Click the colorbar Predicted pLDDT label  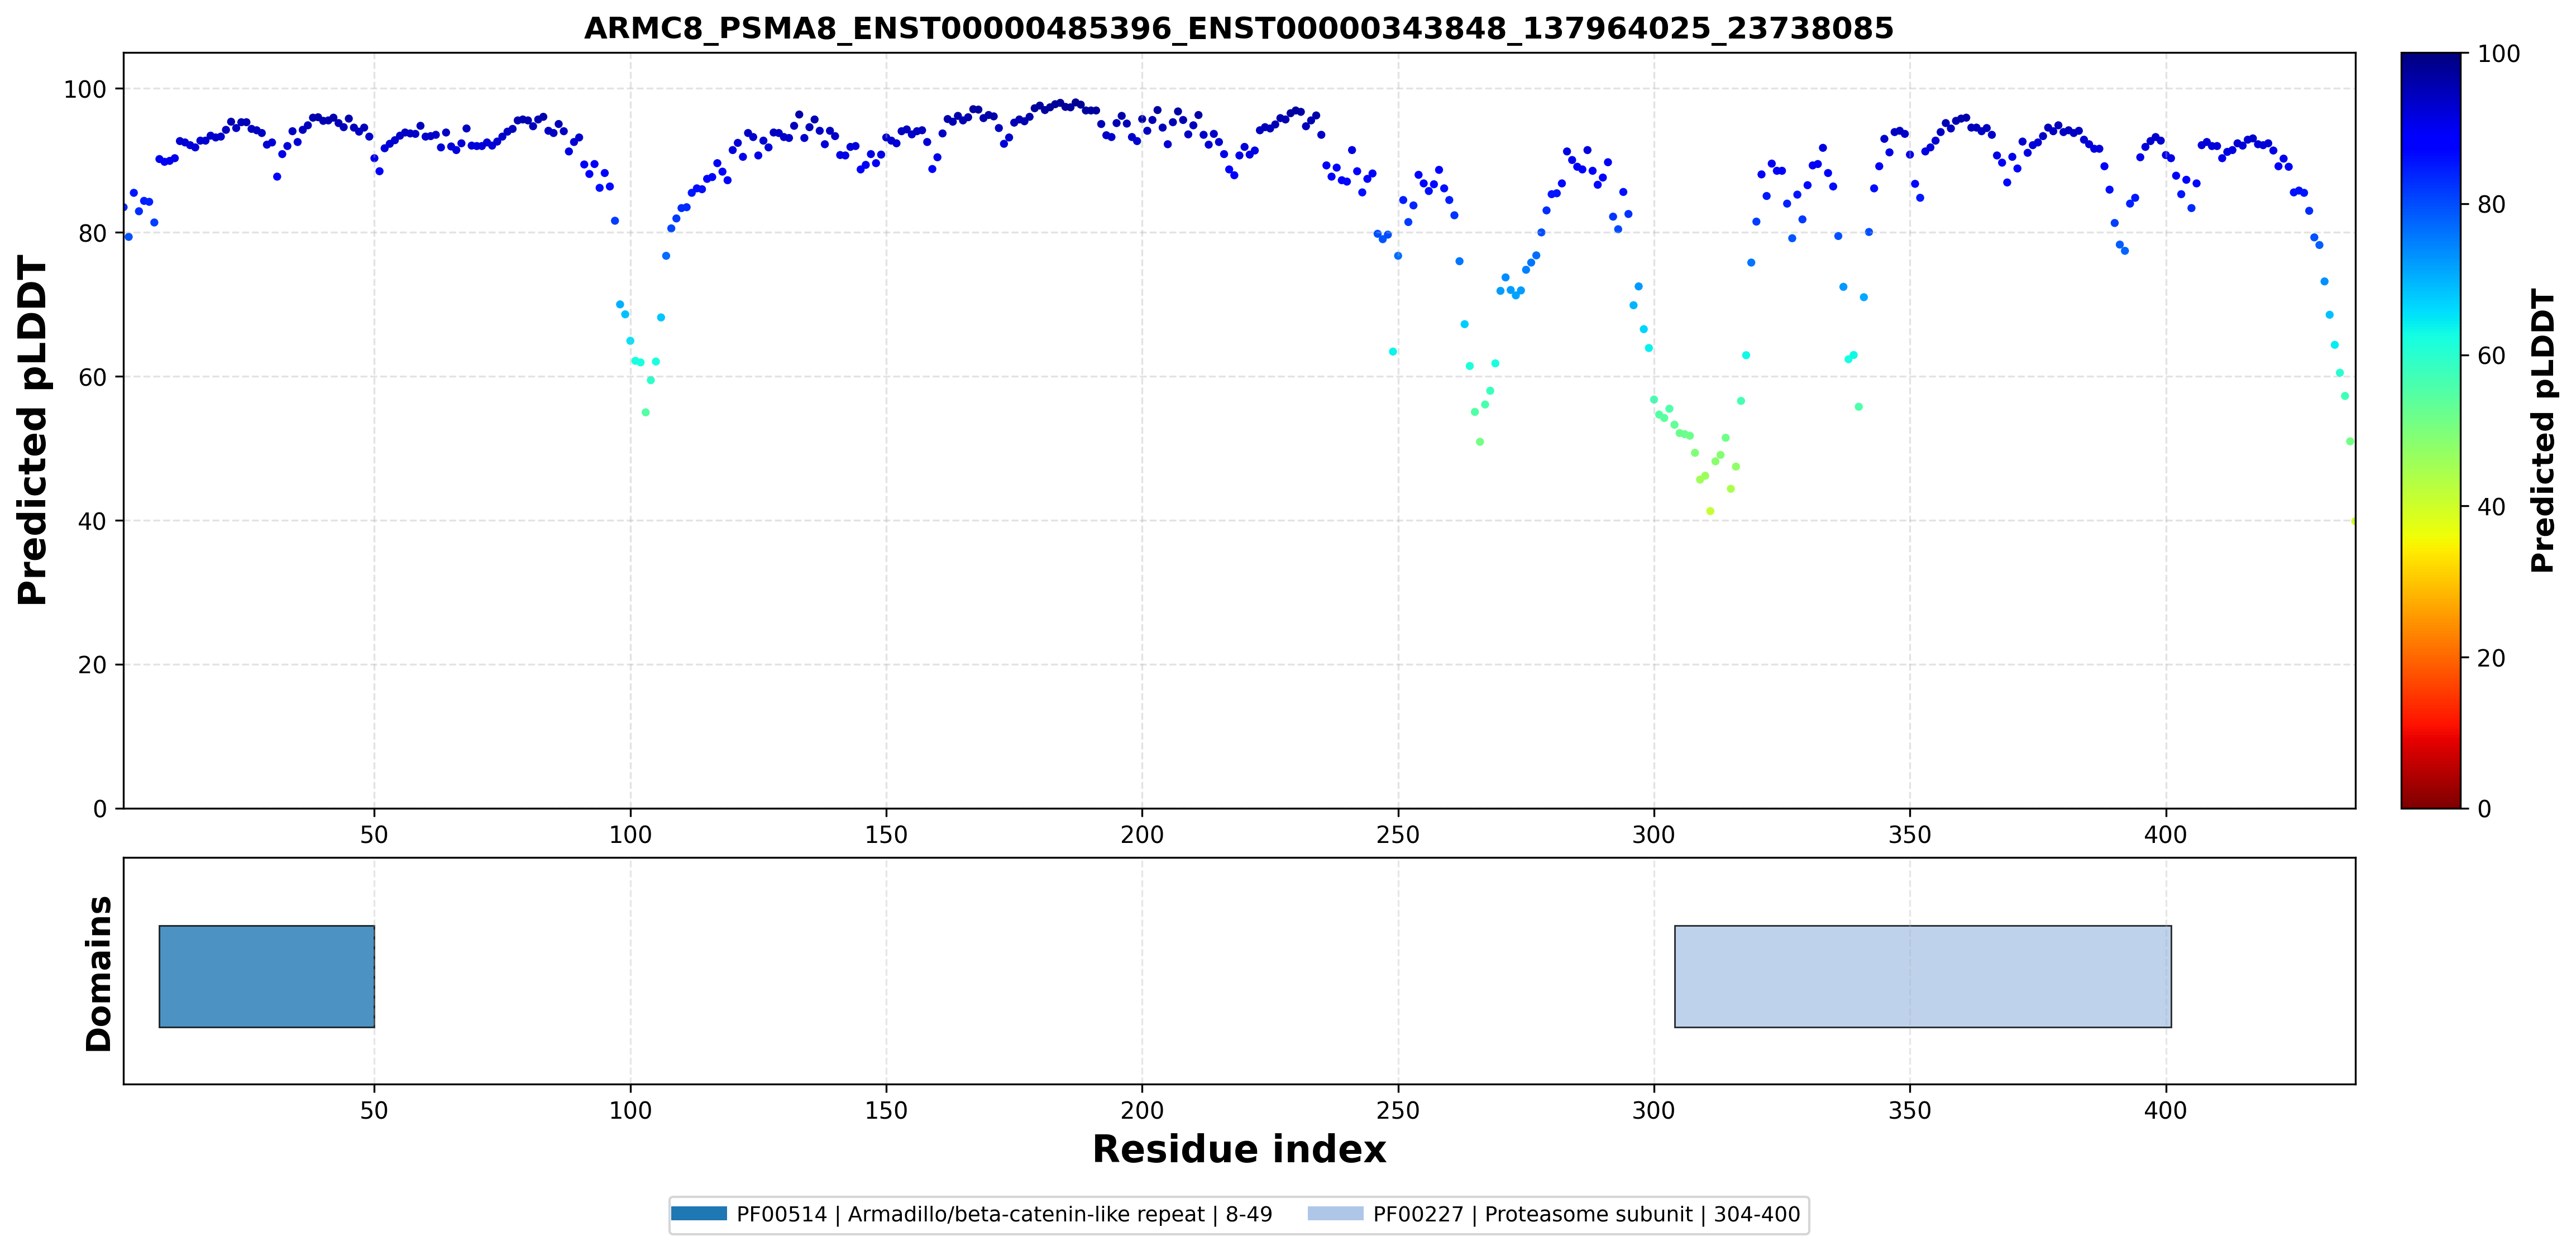tap(2543, 431)
